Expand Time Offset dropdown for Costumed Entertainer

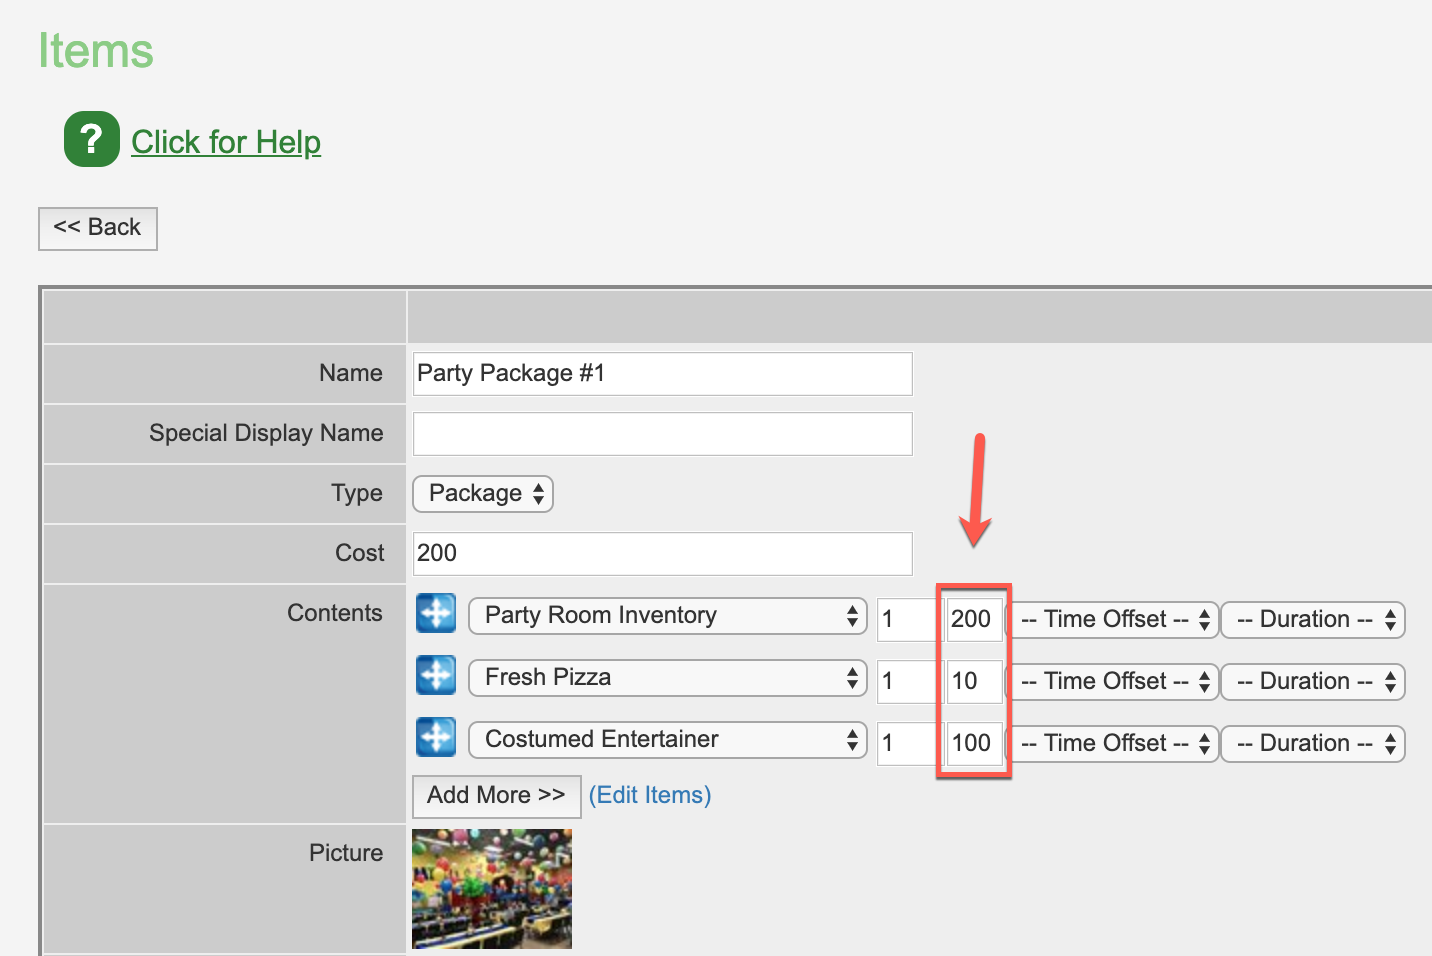(1113, 744)
